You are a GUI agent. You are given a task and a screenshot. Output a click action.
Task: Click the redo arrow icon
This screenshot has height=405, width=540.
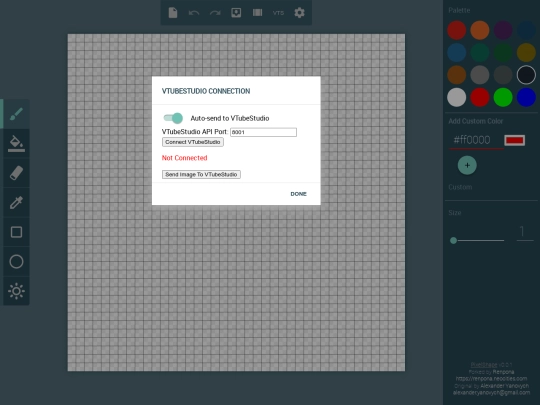[215, 13]
